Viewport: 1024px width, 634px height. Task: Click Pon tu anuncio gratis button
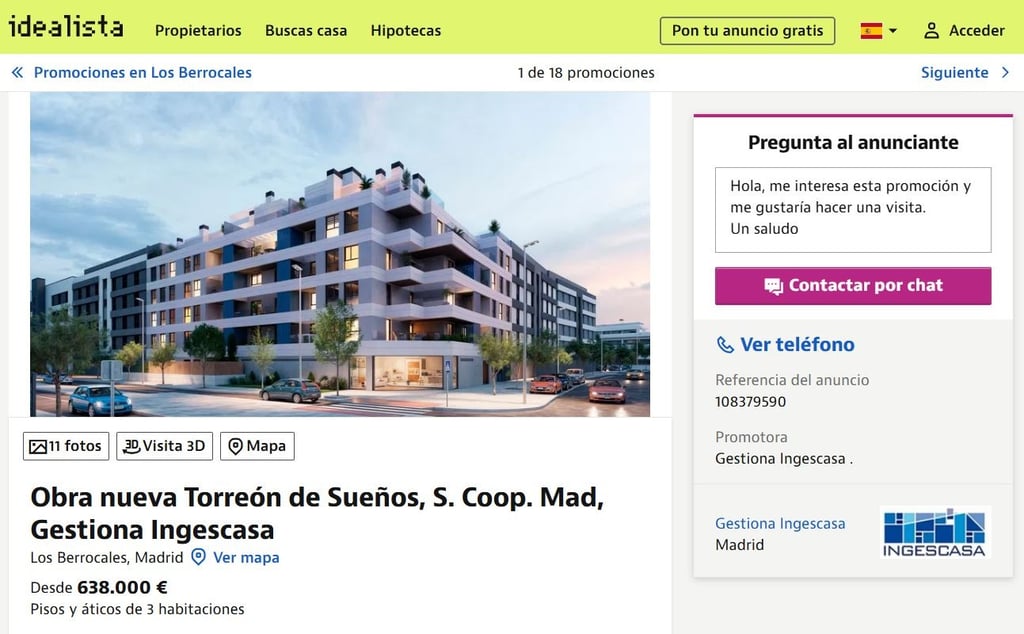(747, 31)
